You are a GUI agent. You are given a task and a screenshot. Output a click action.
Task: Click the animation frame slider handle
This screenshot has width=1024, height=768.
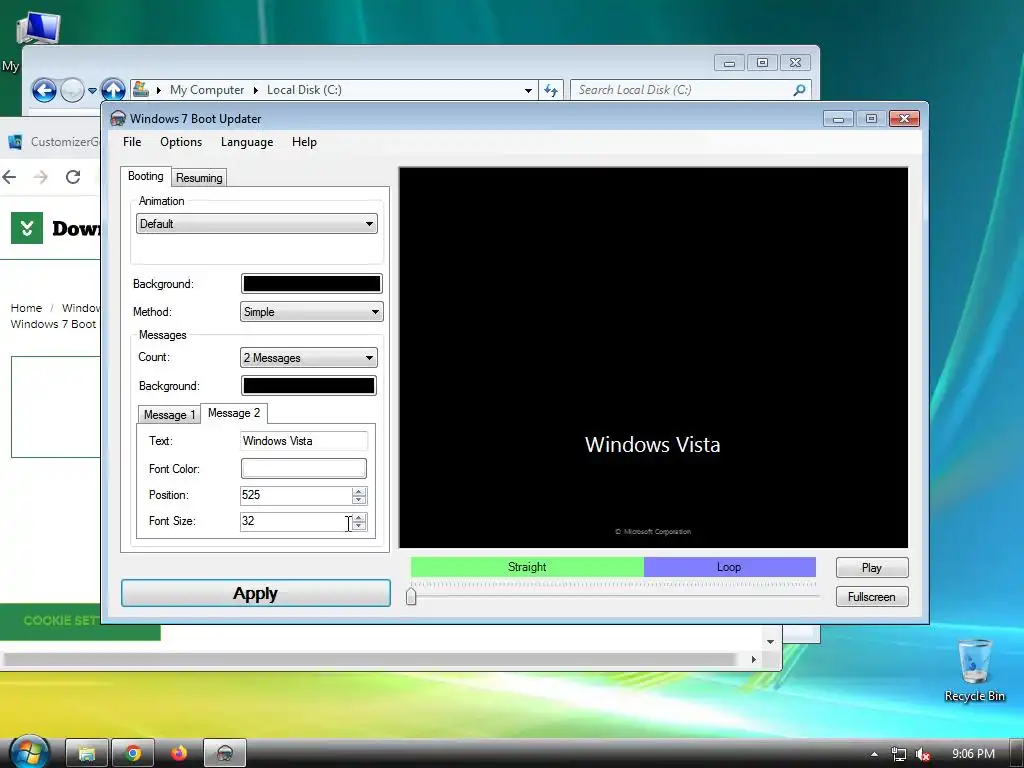click(411, 596)
